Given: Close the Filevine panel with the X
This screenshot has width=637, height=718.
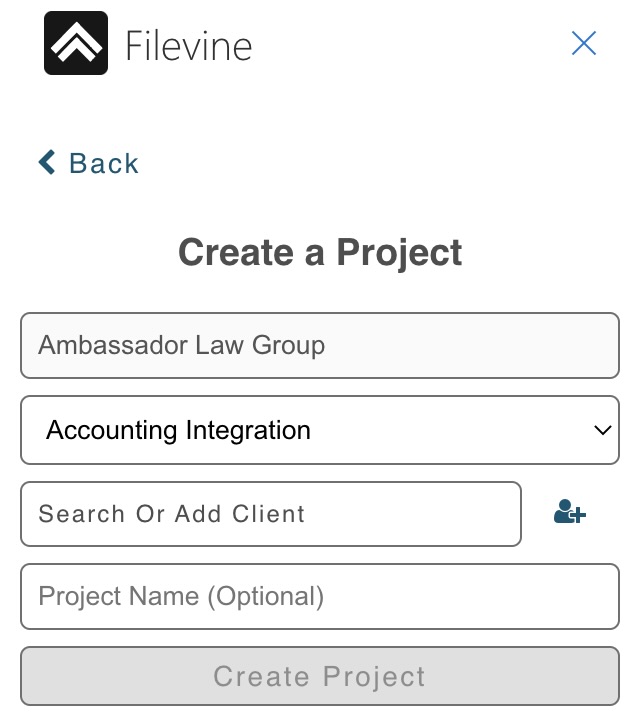Looking at the screenshot, I should pyautogui.click(x=584, y=43).
